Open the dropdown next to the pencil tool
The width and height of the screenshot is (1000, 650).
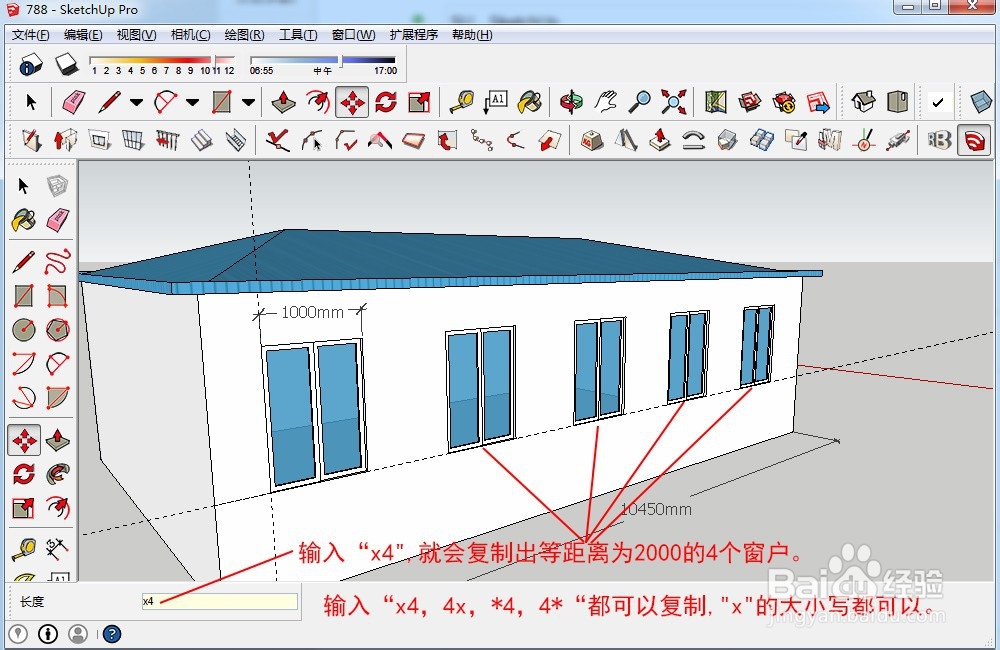point(136,102)
